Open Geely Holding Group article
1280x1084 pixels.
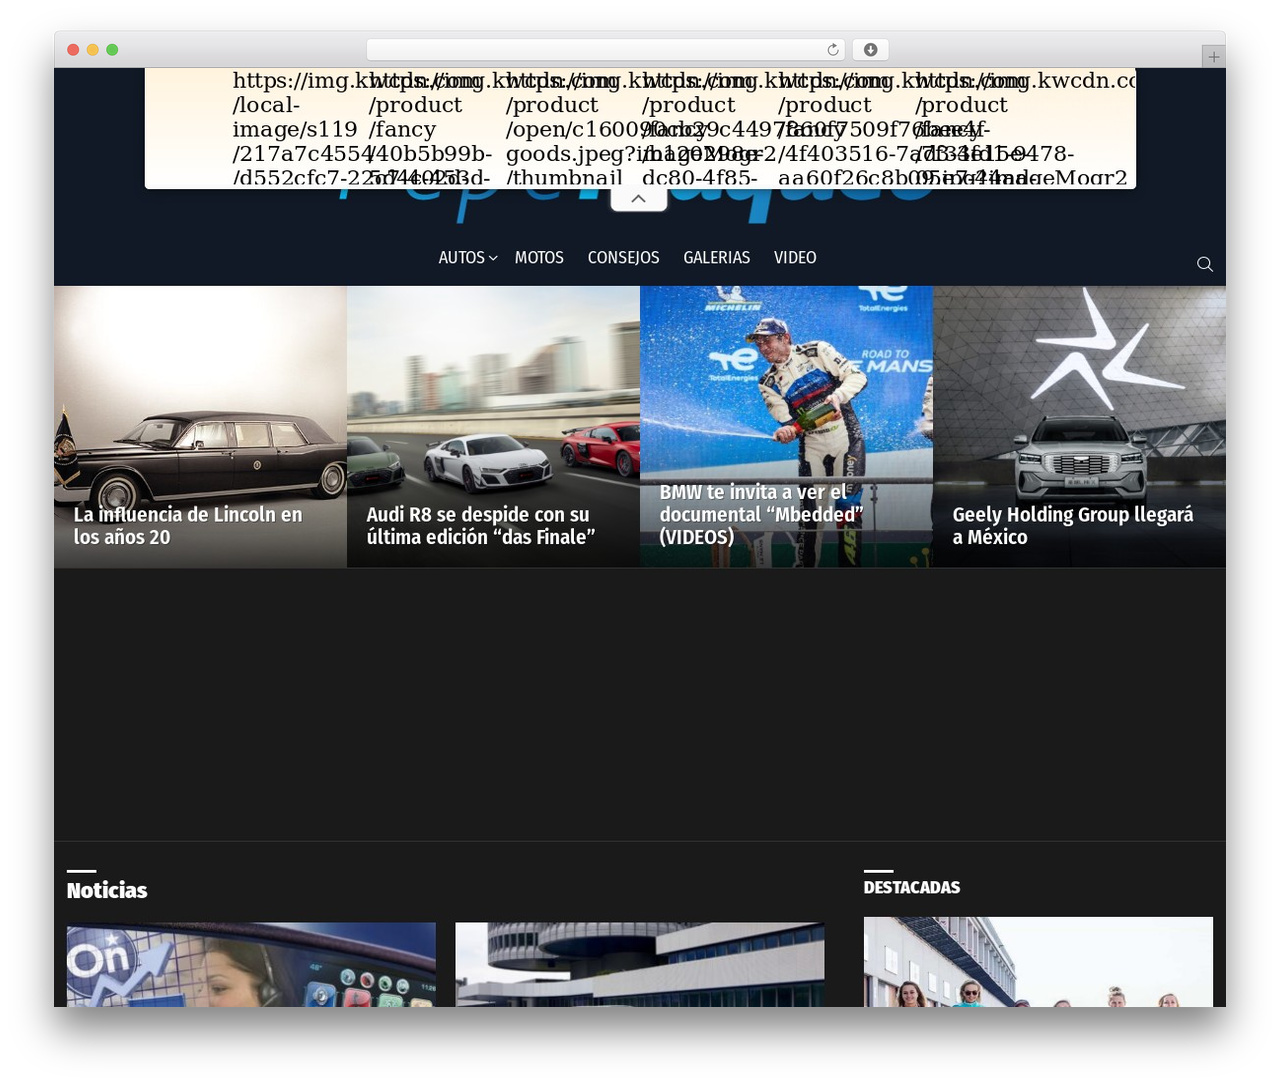pyautogui.click(x=1072, y=526)
